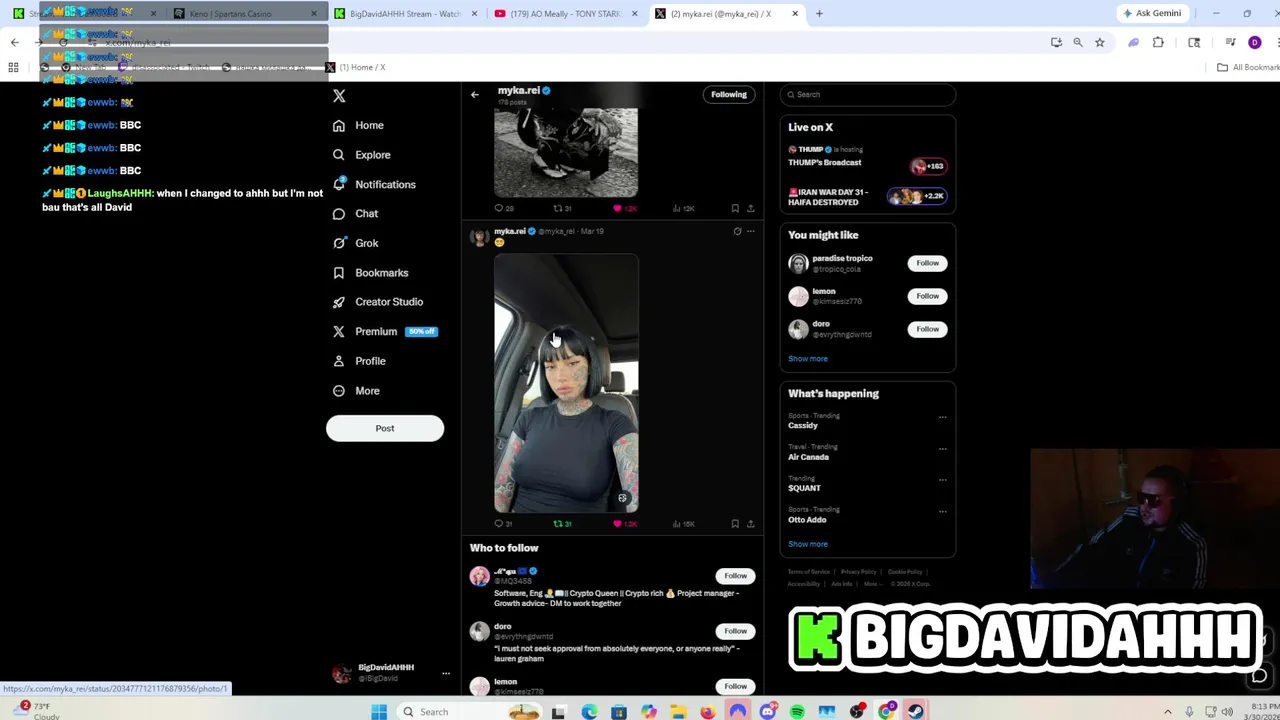Switch to BigDavidAHHH Stream tab
This screenshot has width=1280, height=720.
point(407,14)
